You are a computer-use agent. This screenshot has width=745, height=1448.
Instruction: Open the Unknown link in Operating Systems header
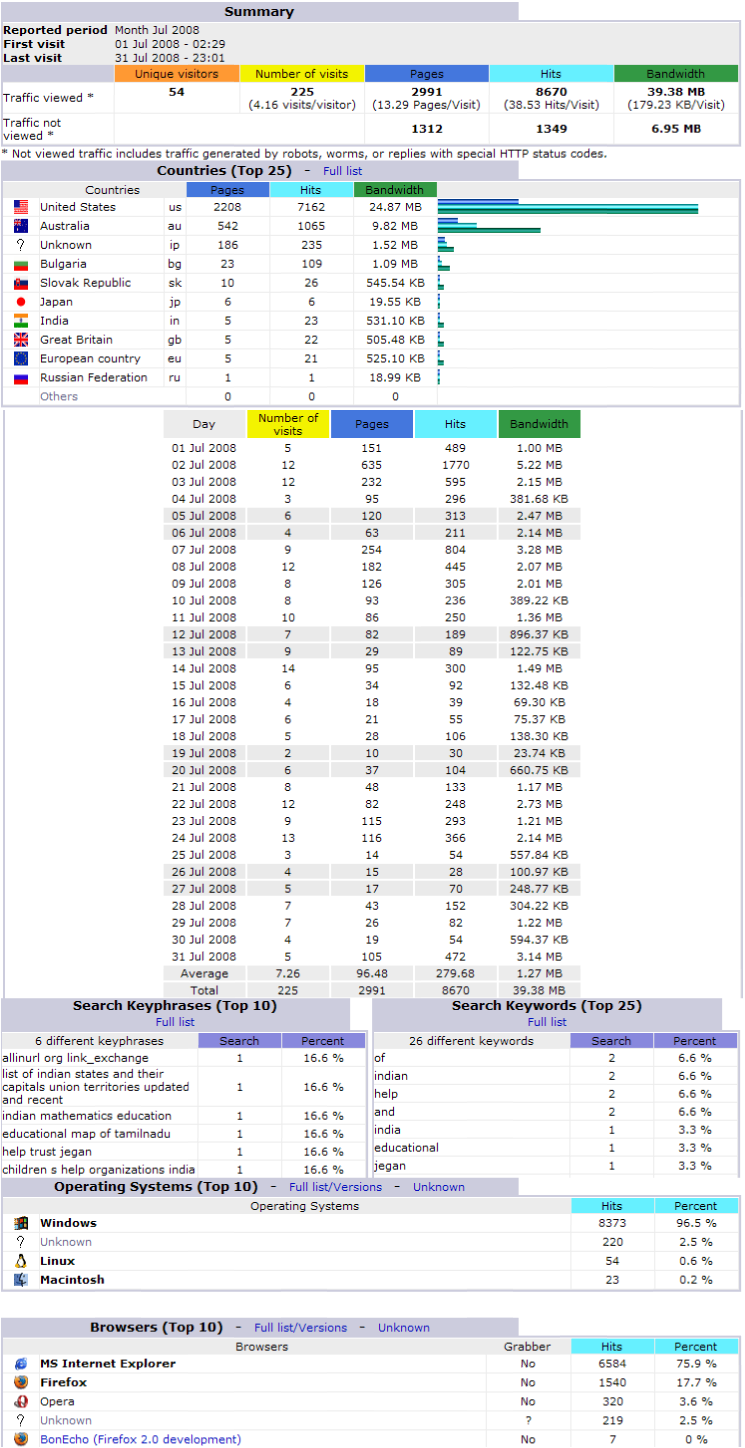439,1187
